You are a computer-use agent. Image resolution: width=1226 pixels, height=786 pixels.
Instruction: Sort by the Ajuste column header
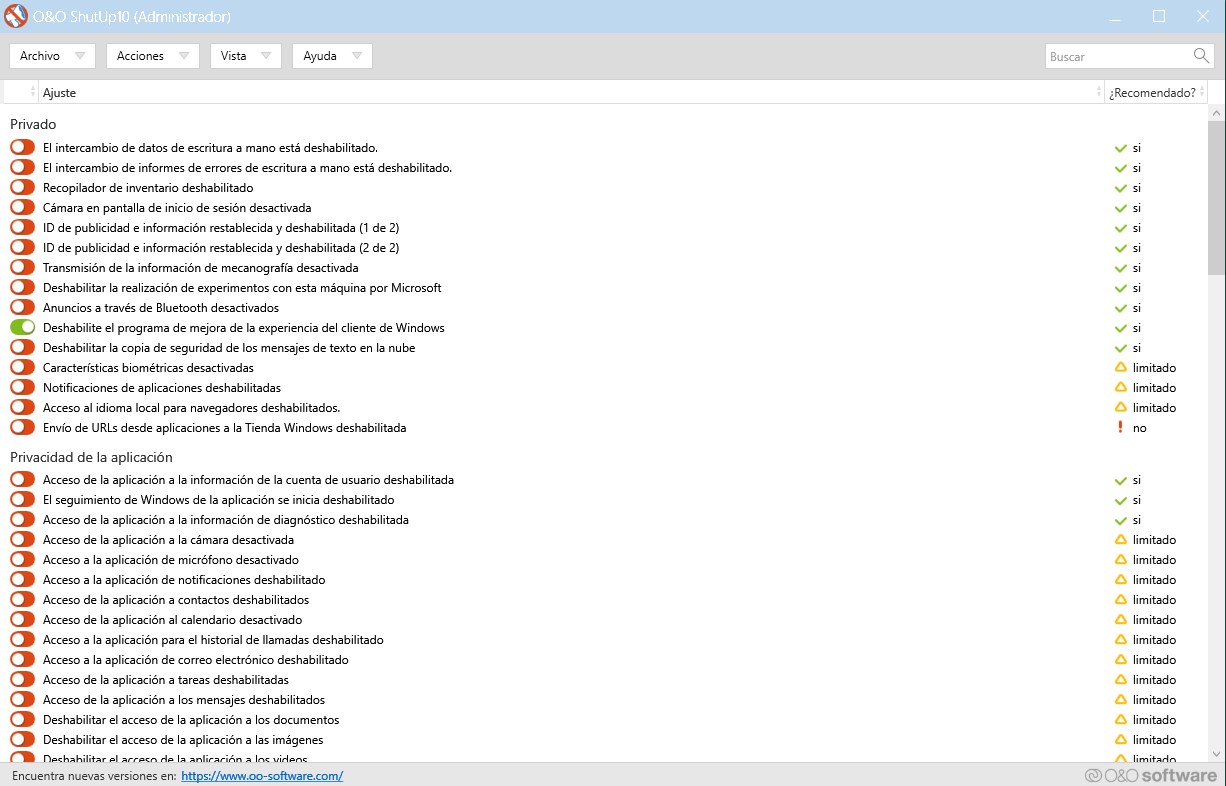(x=571, y=92)
